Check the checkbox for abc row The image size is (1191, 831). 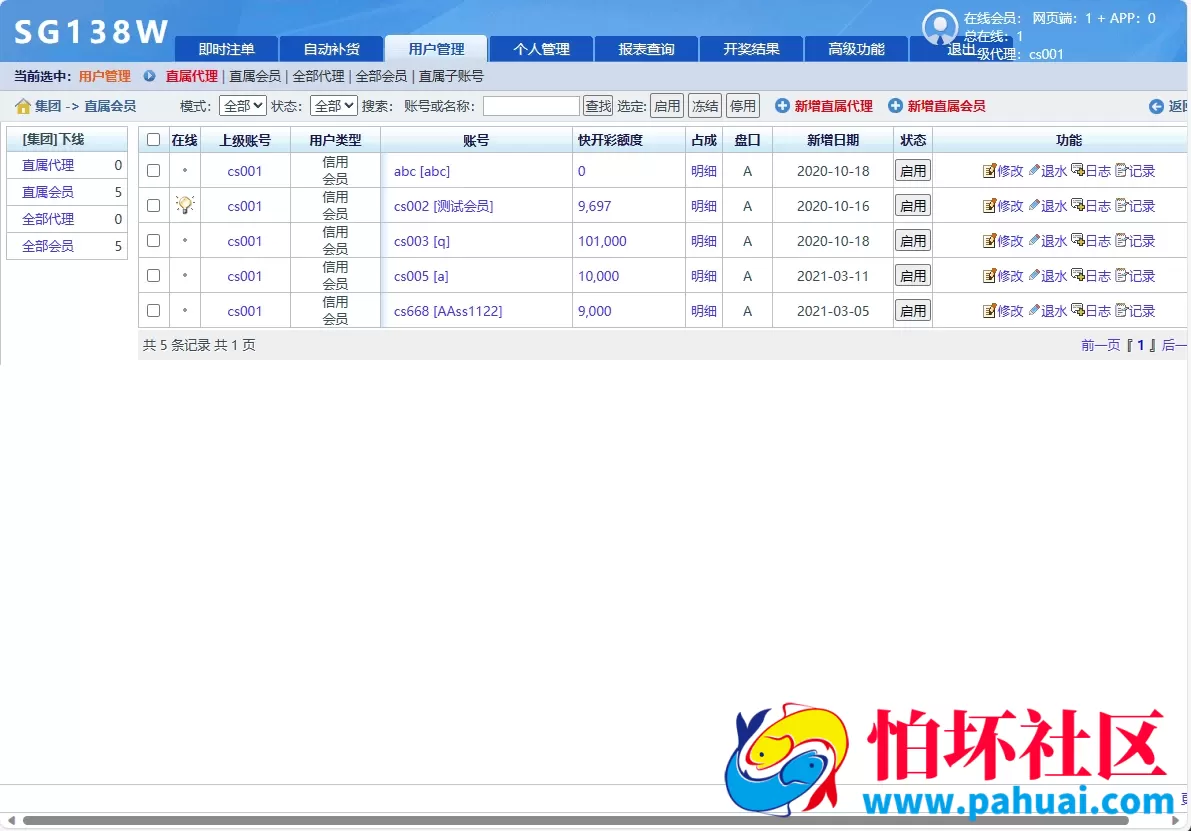coord(153,171)
